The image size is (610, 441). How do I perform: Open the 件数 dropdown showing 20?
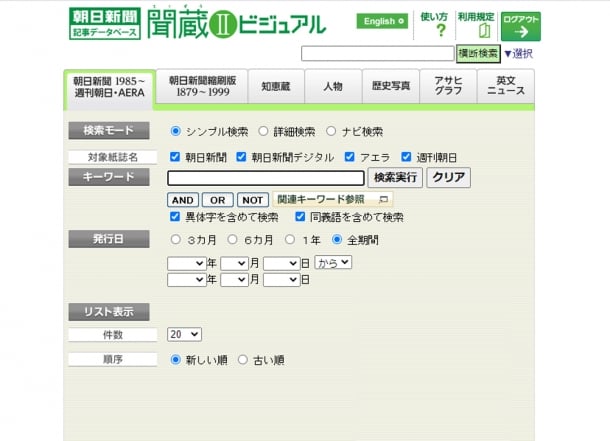pos(184,334)
